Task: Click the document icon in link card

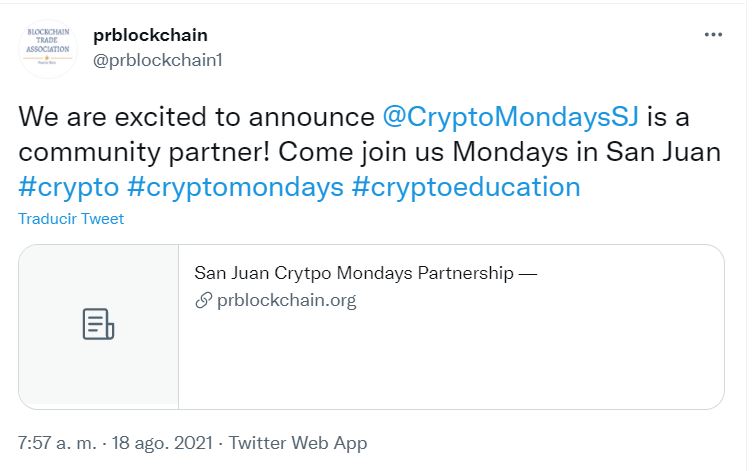Action: pyautogui.click(x=98, y=324)
